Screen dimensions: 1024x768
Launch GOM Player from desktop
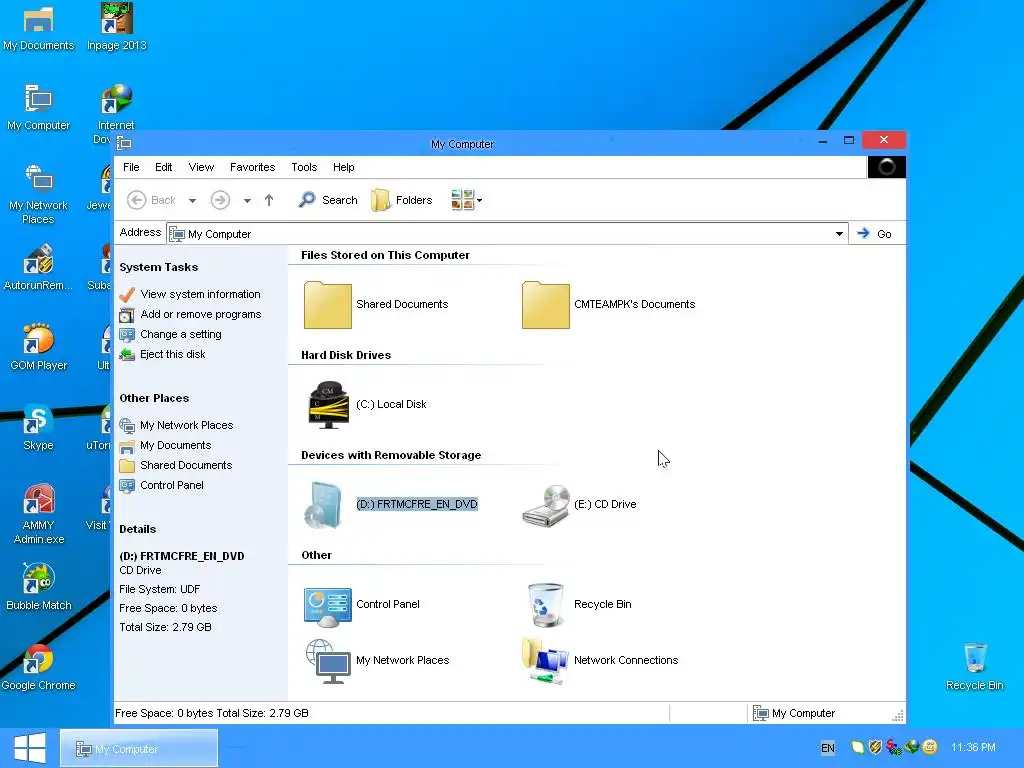(x=39, y=347)
